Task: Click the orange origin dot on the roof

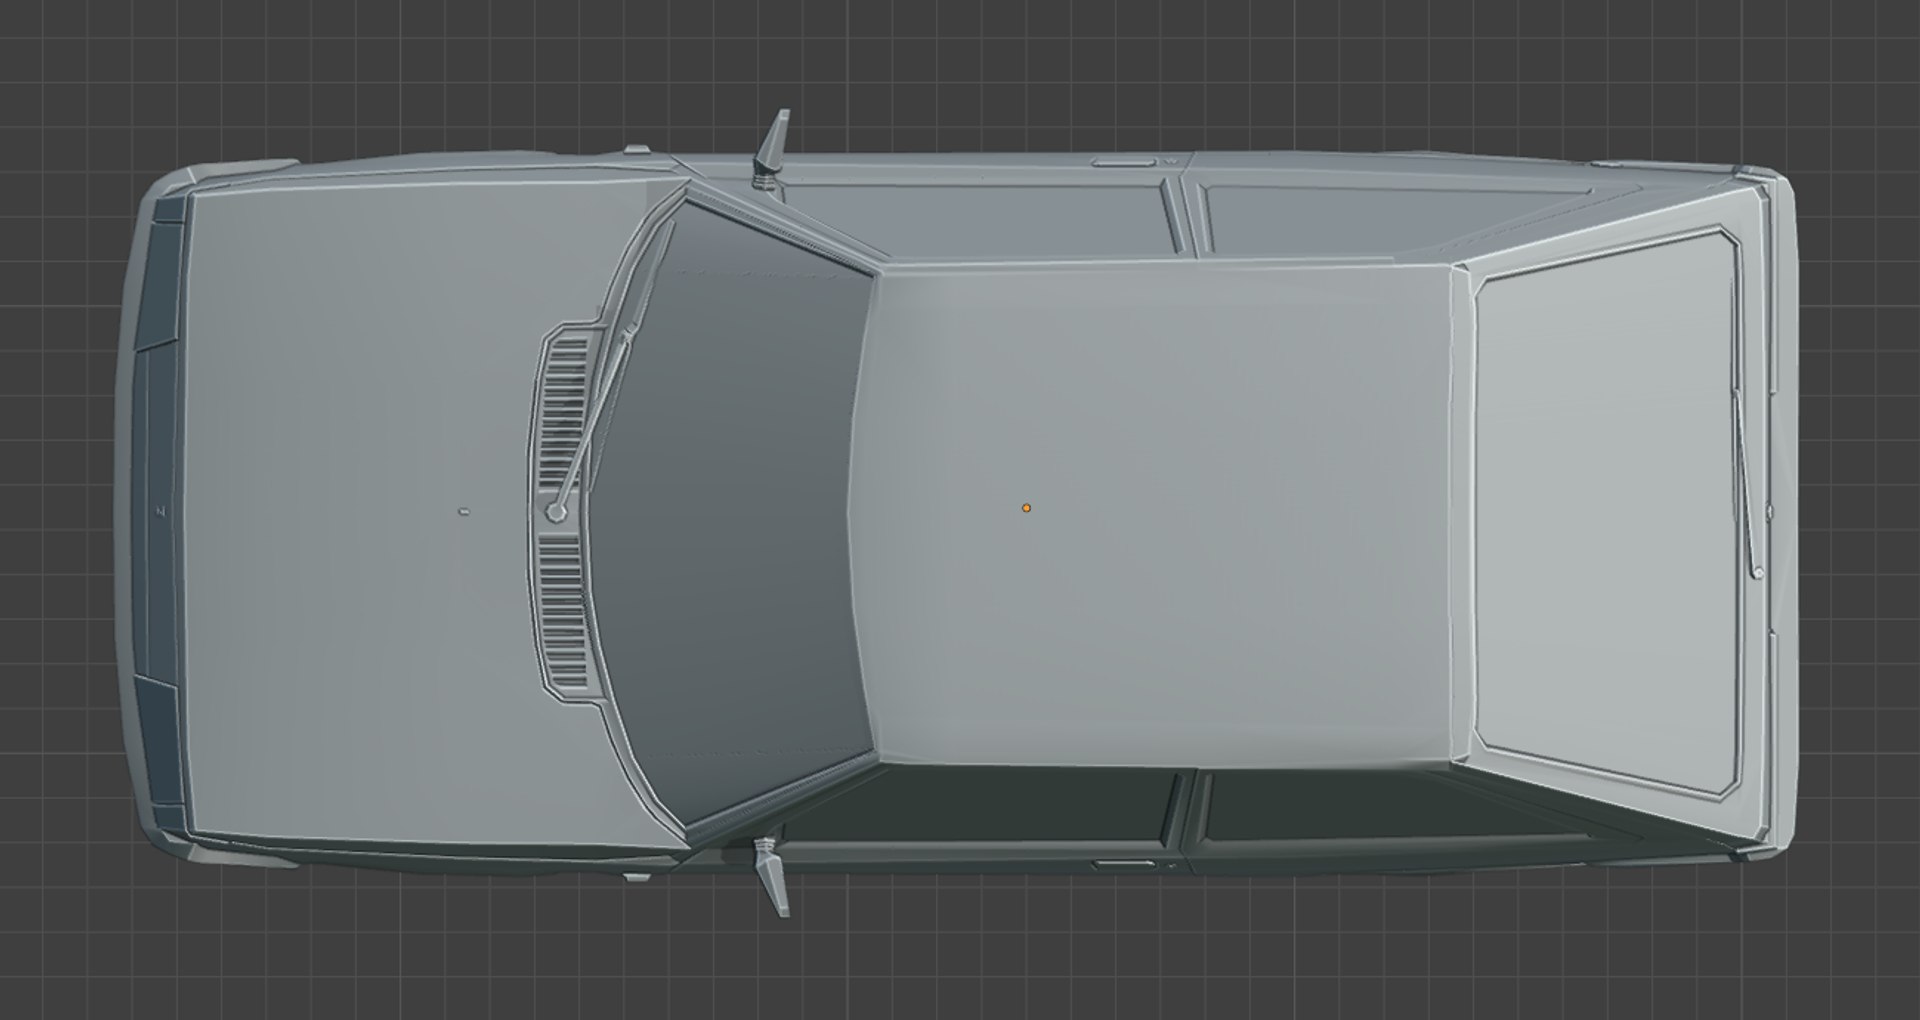Action: click(1026, 508)
